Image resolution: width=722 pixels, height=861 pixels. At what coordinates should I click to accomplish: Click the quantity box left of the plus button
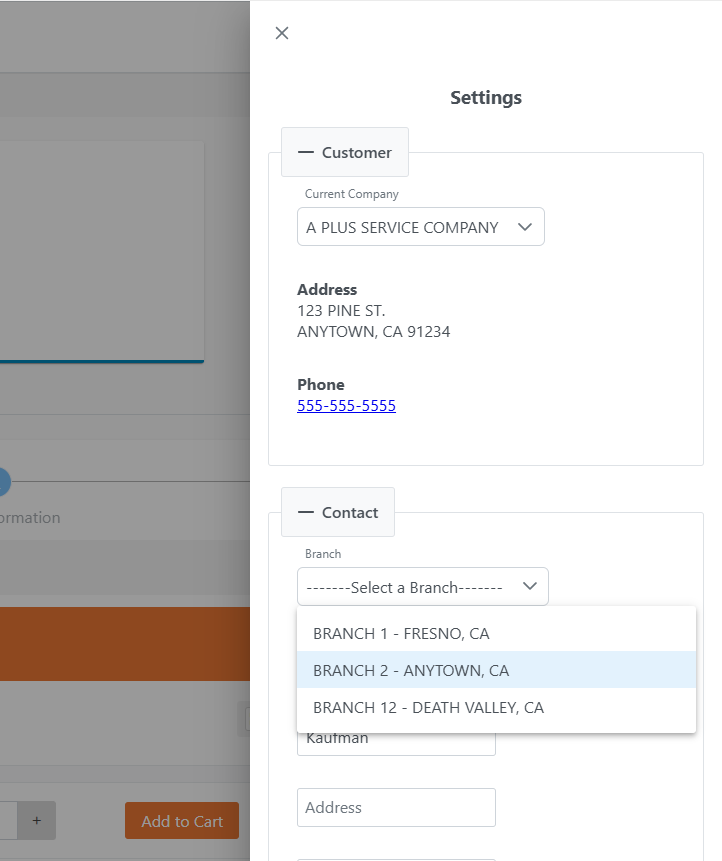pyautogui.click(x=8, y=820)
